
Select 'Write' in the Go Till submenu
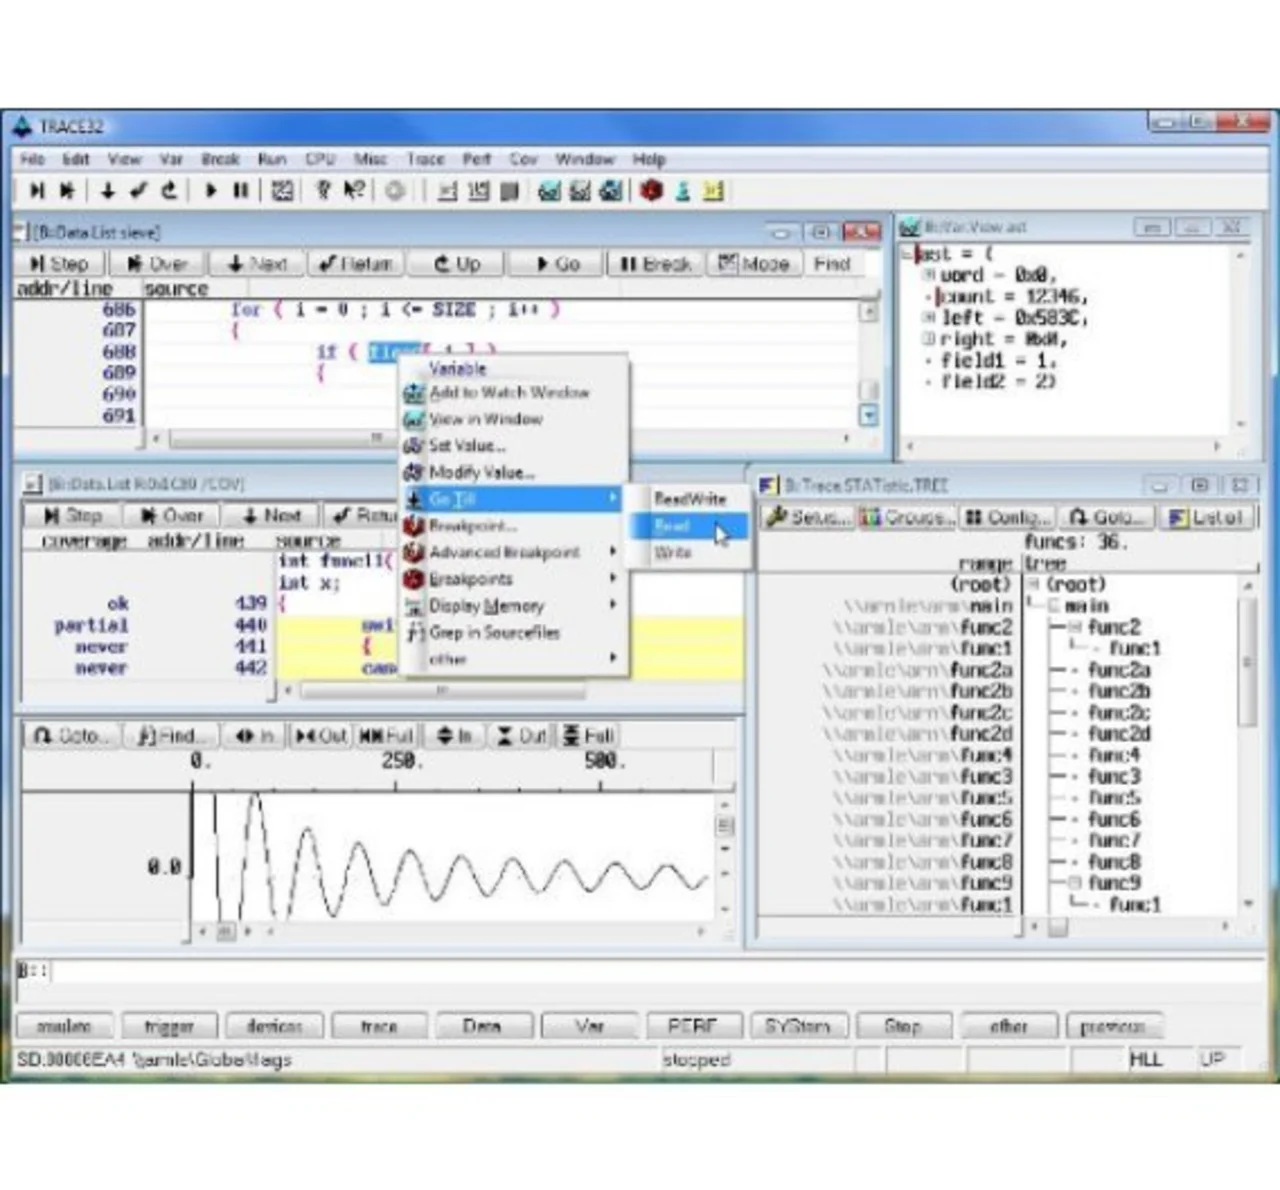[x=673, y=552]
